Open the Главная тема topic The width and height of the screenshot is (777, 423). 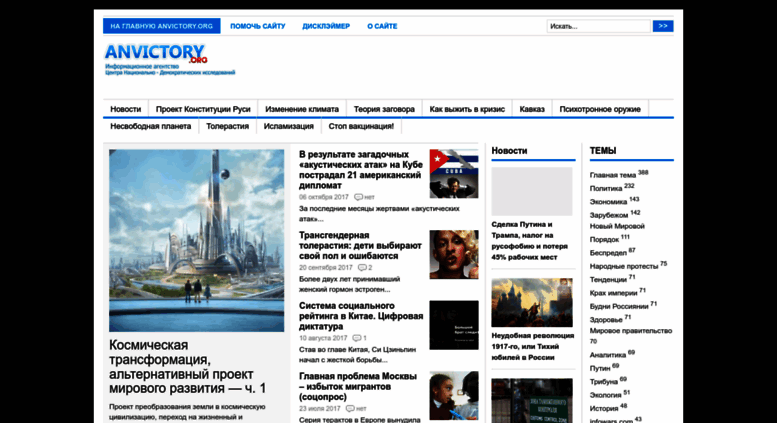pyautogui.click(x=612, y=175)
